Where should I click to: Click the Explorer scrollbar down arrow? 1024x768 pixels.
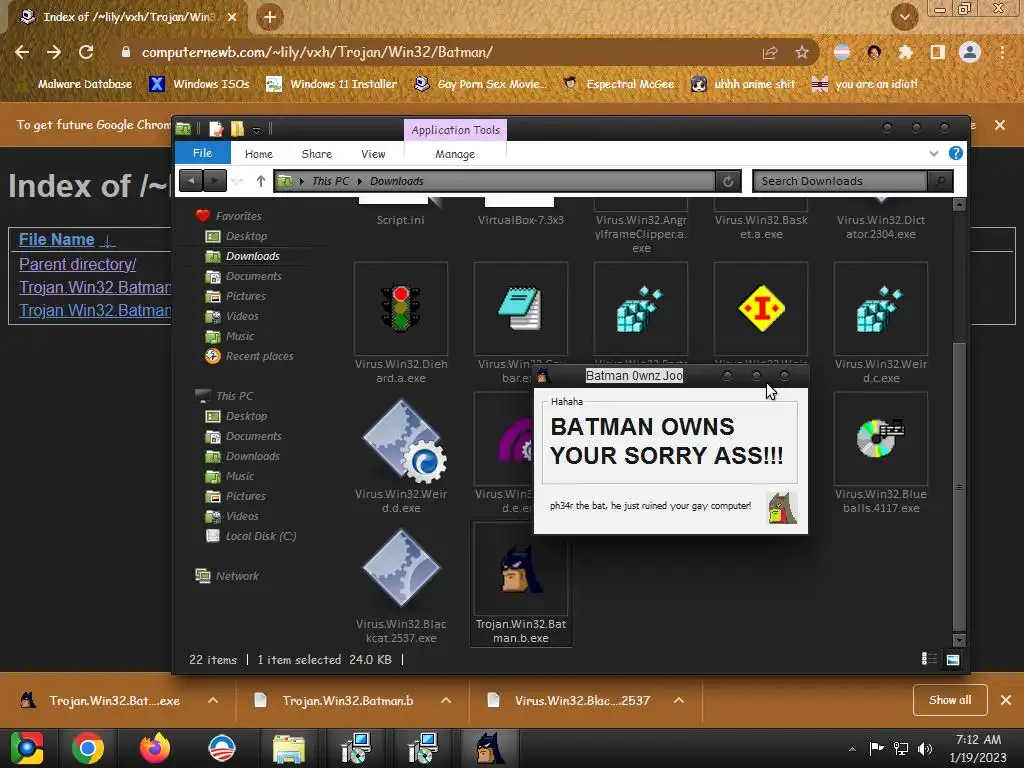click(959, 641)
